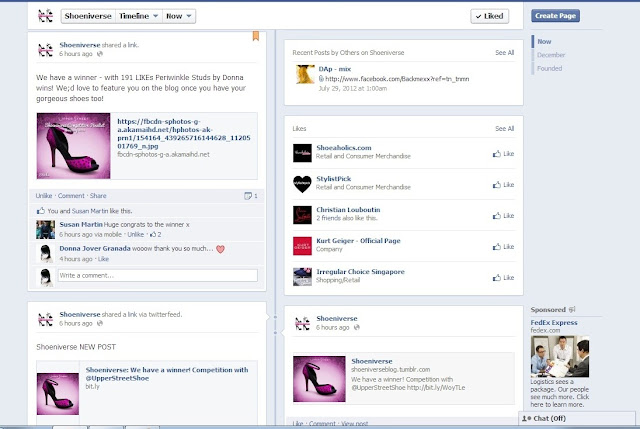The image size is (640, 429).
Task: Click Share under the winner post
Action: point(98,196)
